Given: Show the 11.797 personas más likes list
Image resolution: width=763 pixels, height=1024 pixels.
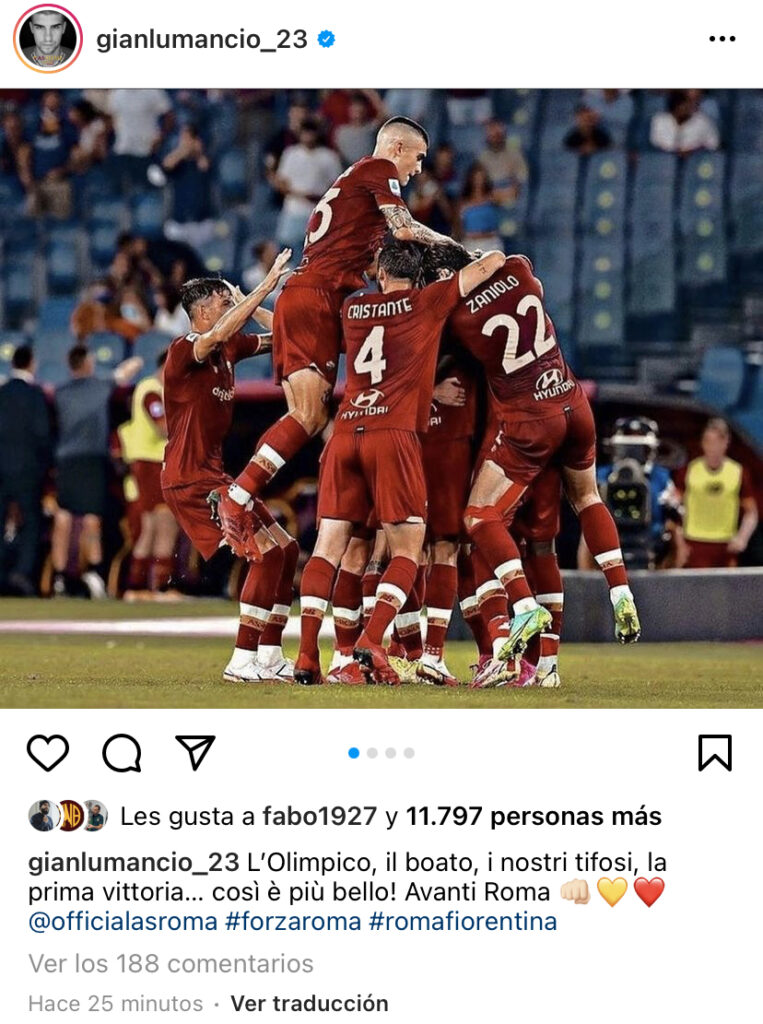Looking at the screenshot, I should pos(534,816).
